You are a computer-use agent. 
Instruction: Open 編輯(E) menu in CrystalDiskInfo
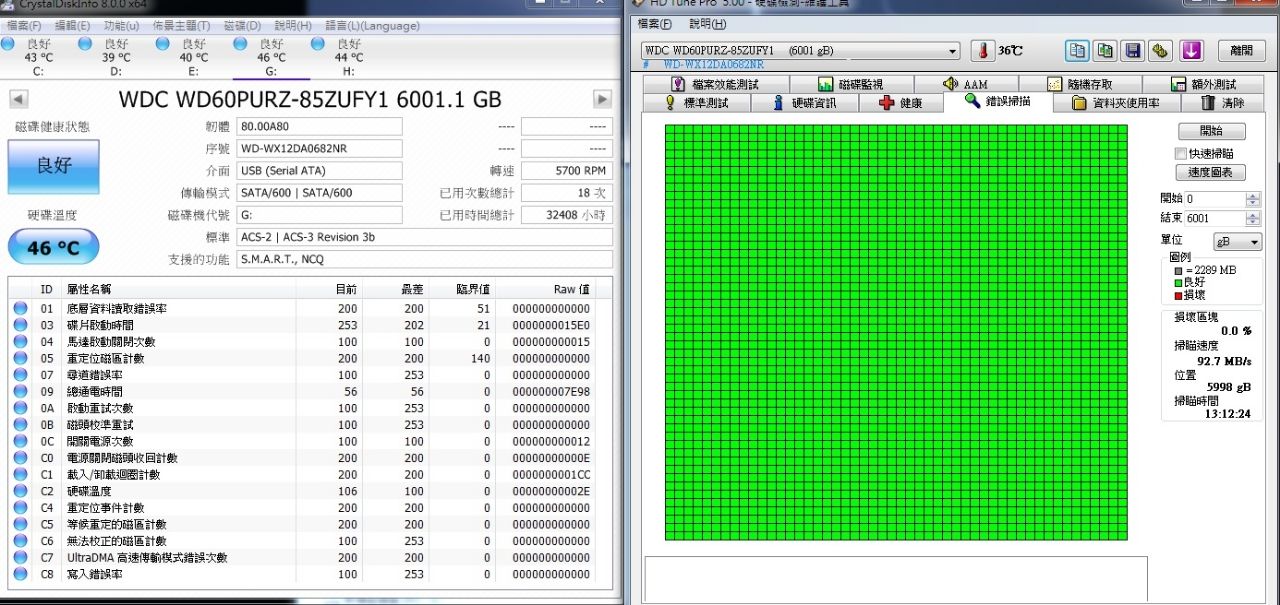point(71,25)
